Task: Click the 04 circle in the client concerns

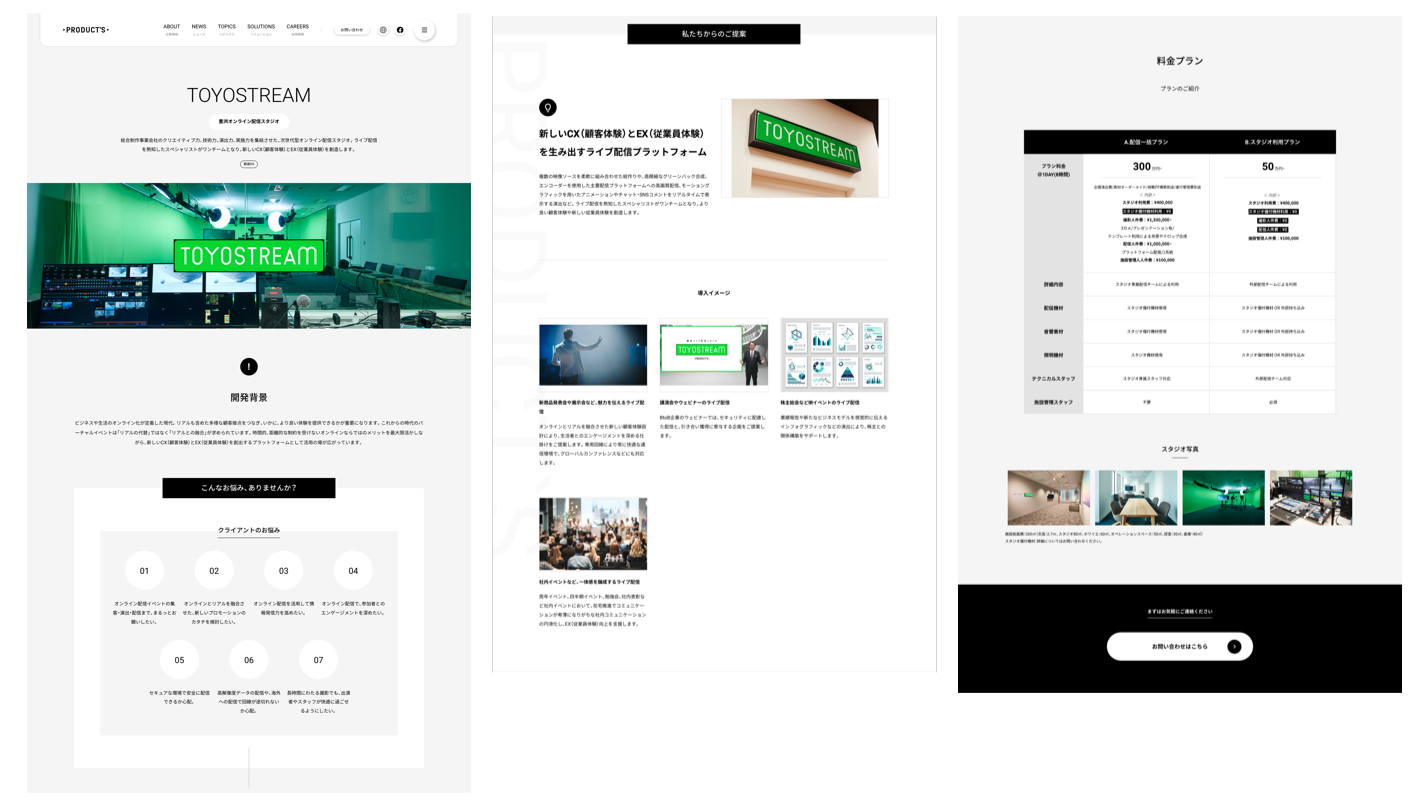Action: pyautogui.click(x=353, y=571)
